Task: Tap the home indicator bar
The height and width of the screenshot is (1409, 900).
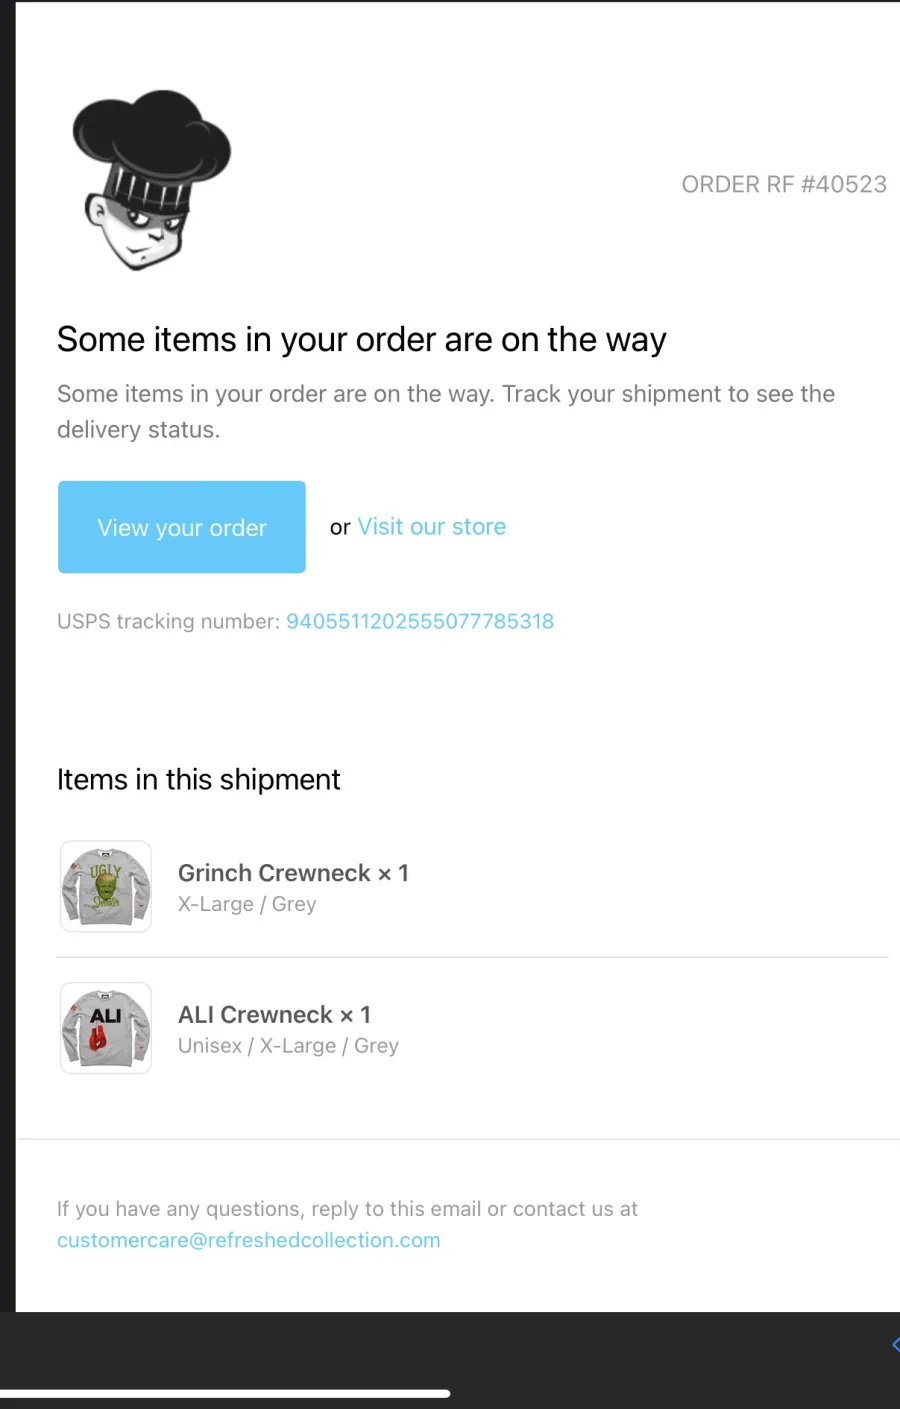Action: (225, 1393)
